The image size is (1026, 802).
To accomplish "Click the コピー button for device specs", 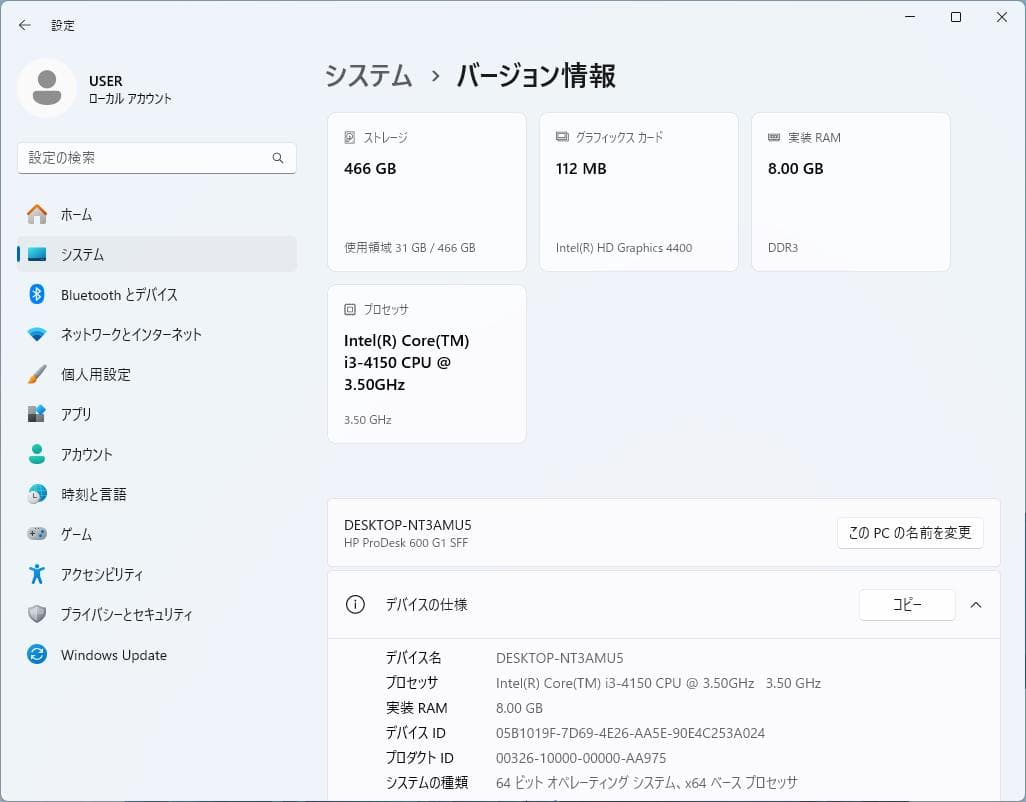I will pos(906,604).
